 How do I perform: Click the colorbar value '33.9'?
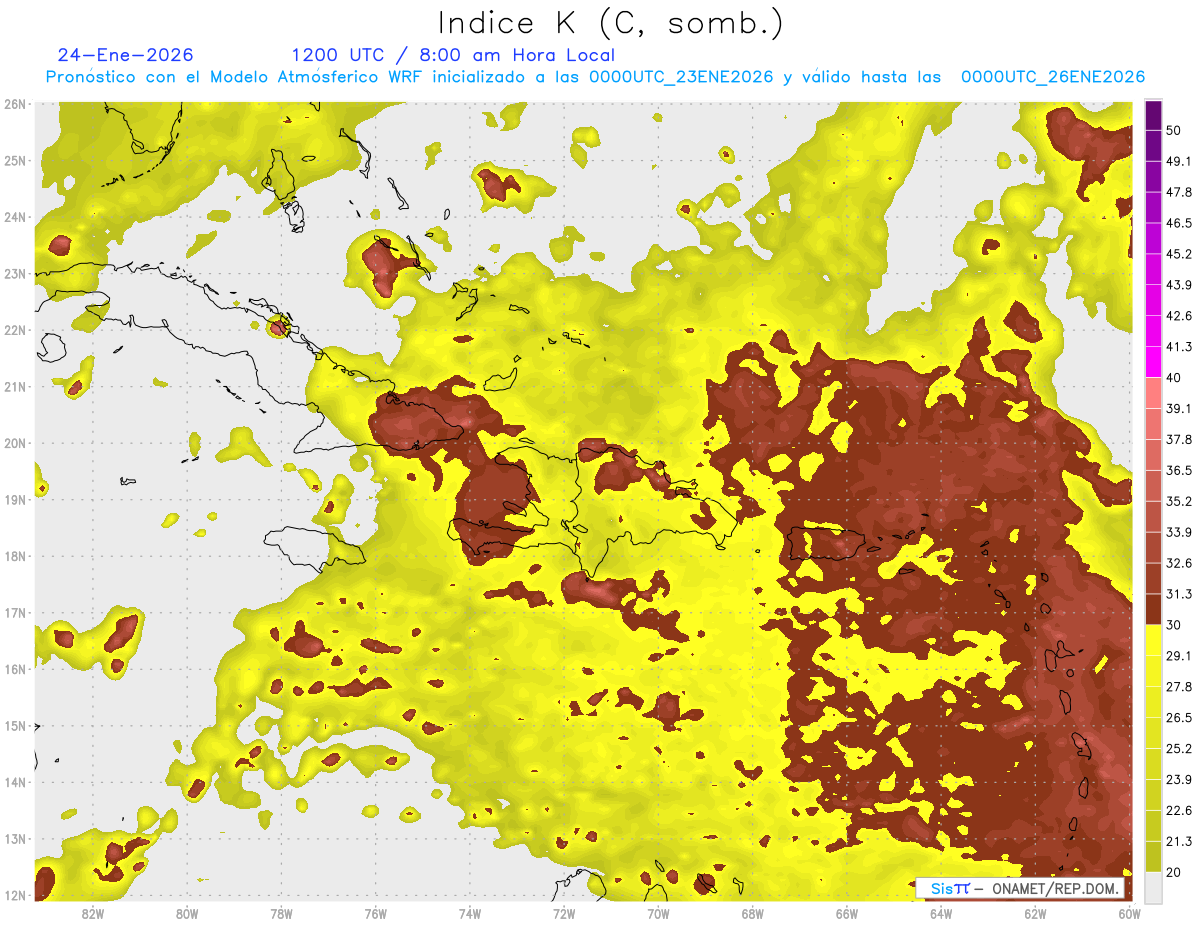1179,532
